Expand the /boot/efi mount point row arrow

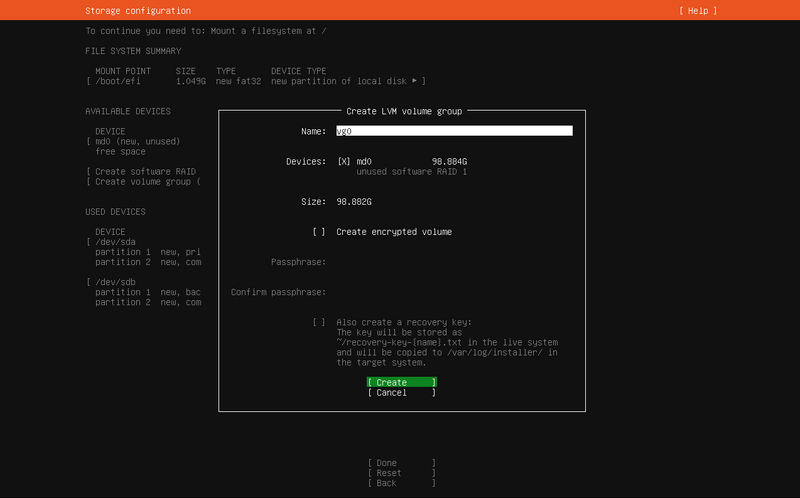click(x=414, y=81)
